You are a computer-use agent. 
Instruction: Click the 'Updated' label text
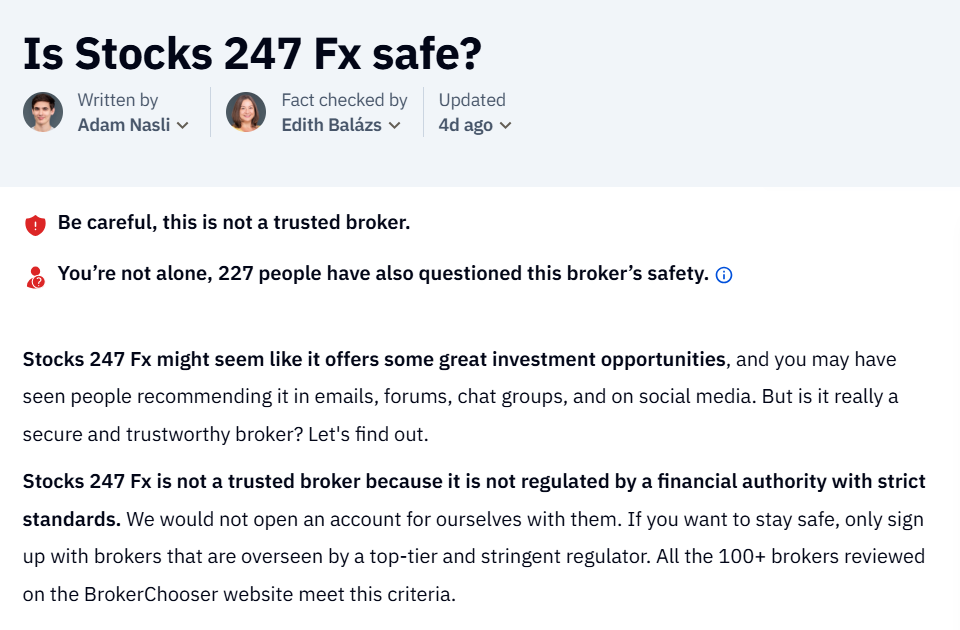pyautogui.click(x=472, y=100)
